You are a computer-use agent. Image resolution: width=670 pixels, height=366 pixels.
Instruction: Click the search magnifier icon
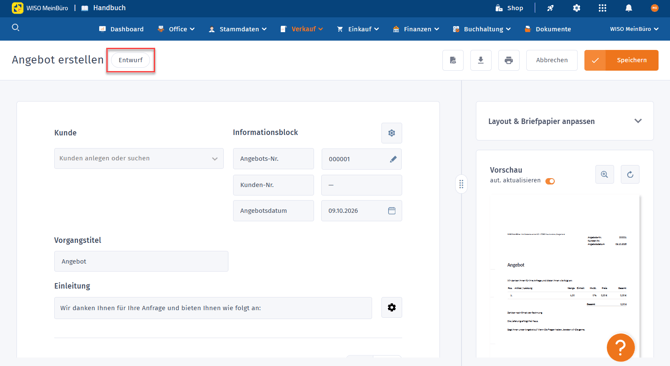click(15, 28)
